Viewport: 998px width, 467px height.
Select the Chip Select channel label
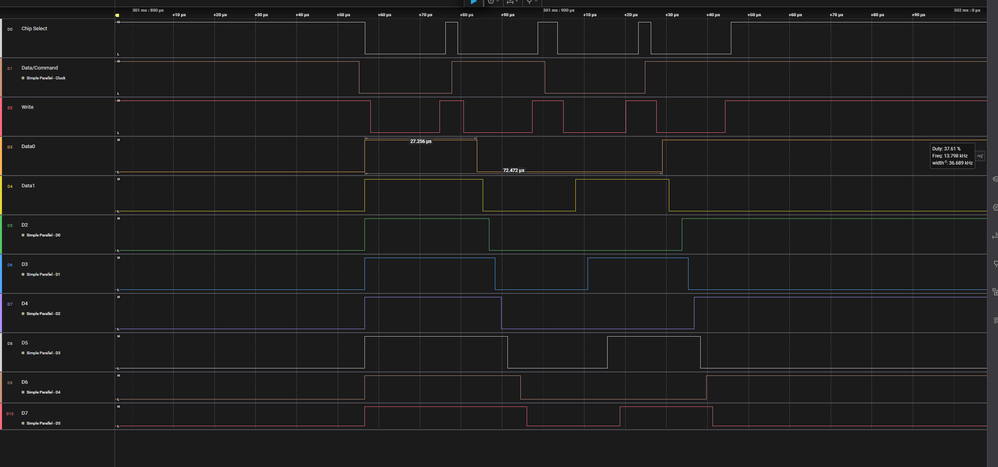(x=34, y=29)
